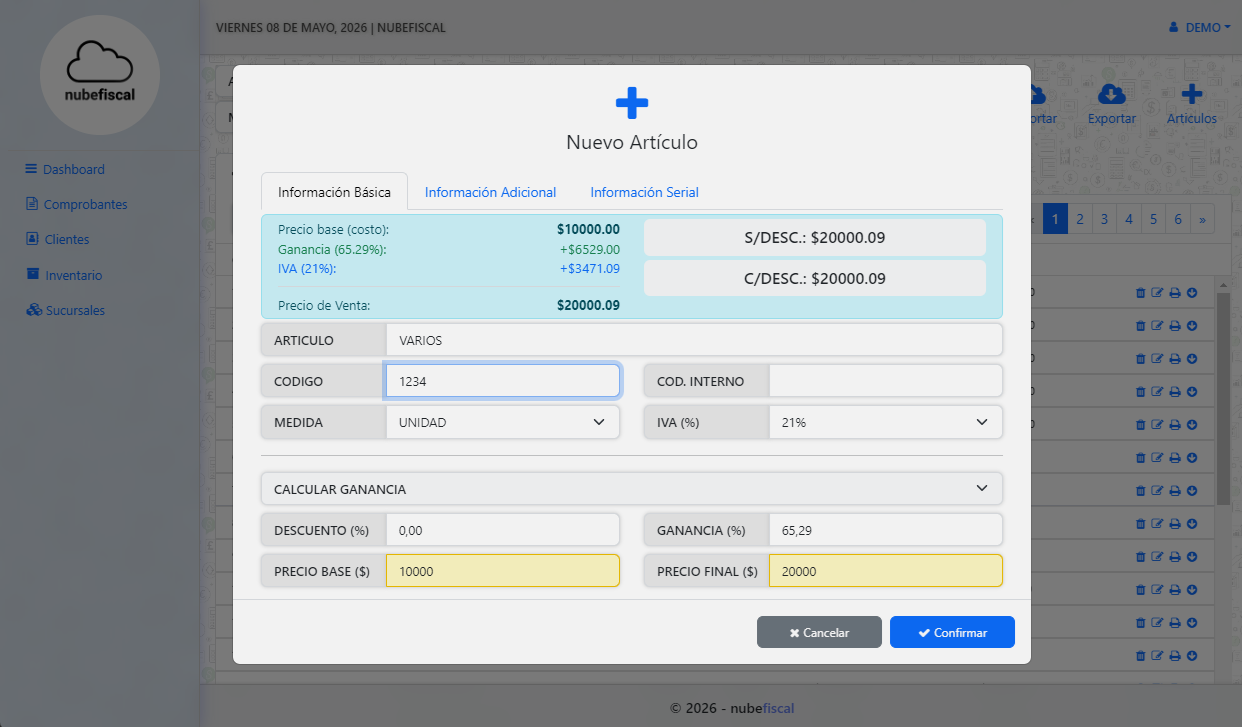Click the C/DESC.: $20000.09 box
Screen dimensions: 1242x727
815,278
